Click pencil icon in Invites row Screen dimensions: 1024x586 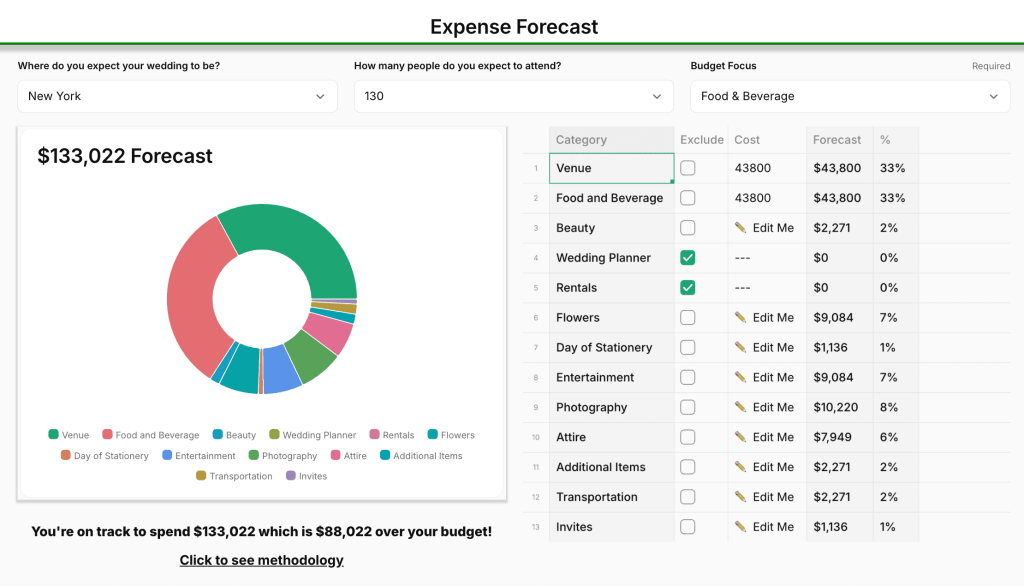(741, 528)
